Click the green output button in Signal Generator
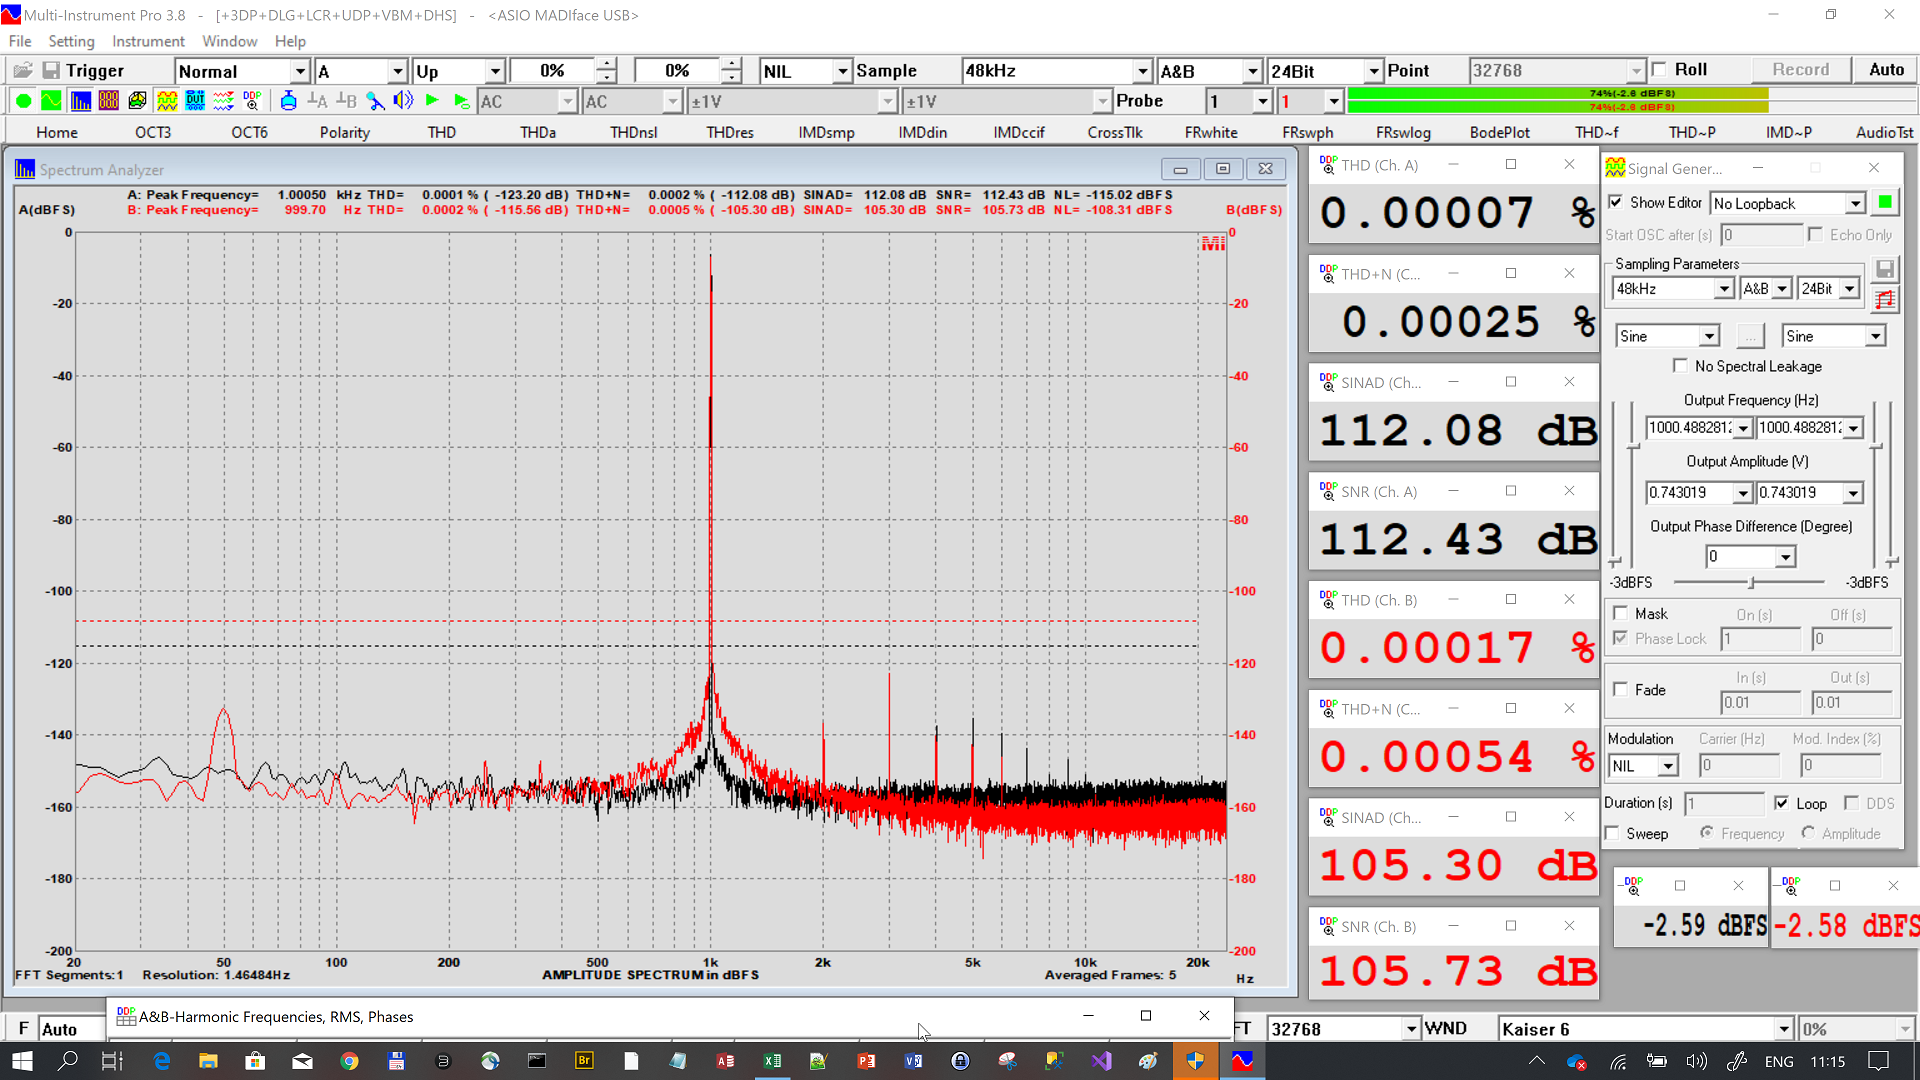This screenshot has width=1920, height=1080. coord(1885,203)
